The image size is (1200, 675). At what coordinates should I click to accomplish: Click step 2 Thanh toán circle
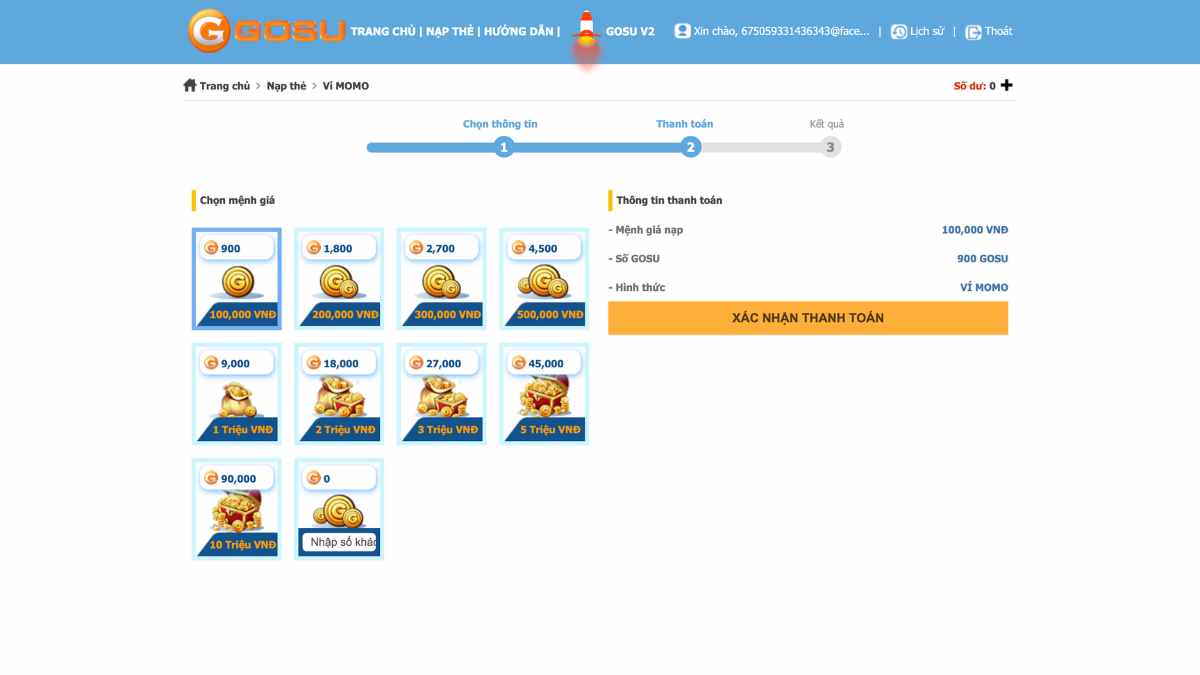690,147
